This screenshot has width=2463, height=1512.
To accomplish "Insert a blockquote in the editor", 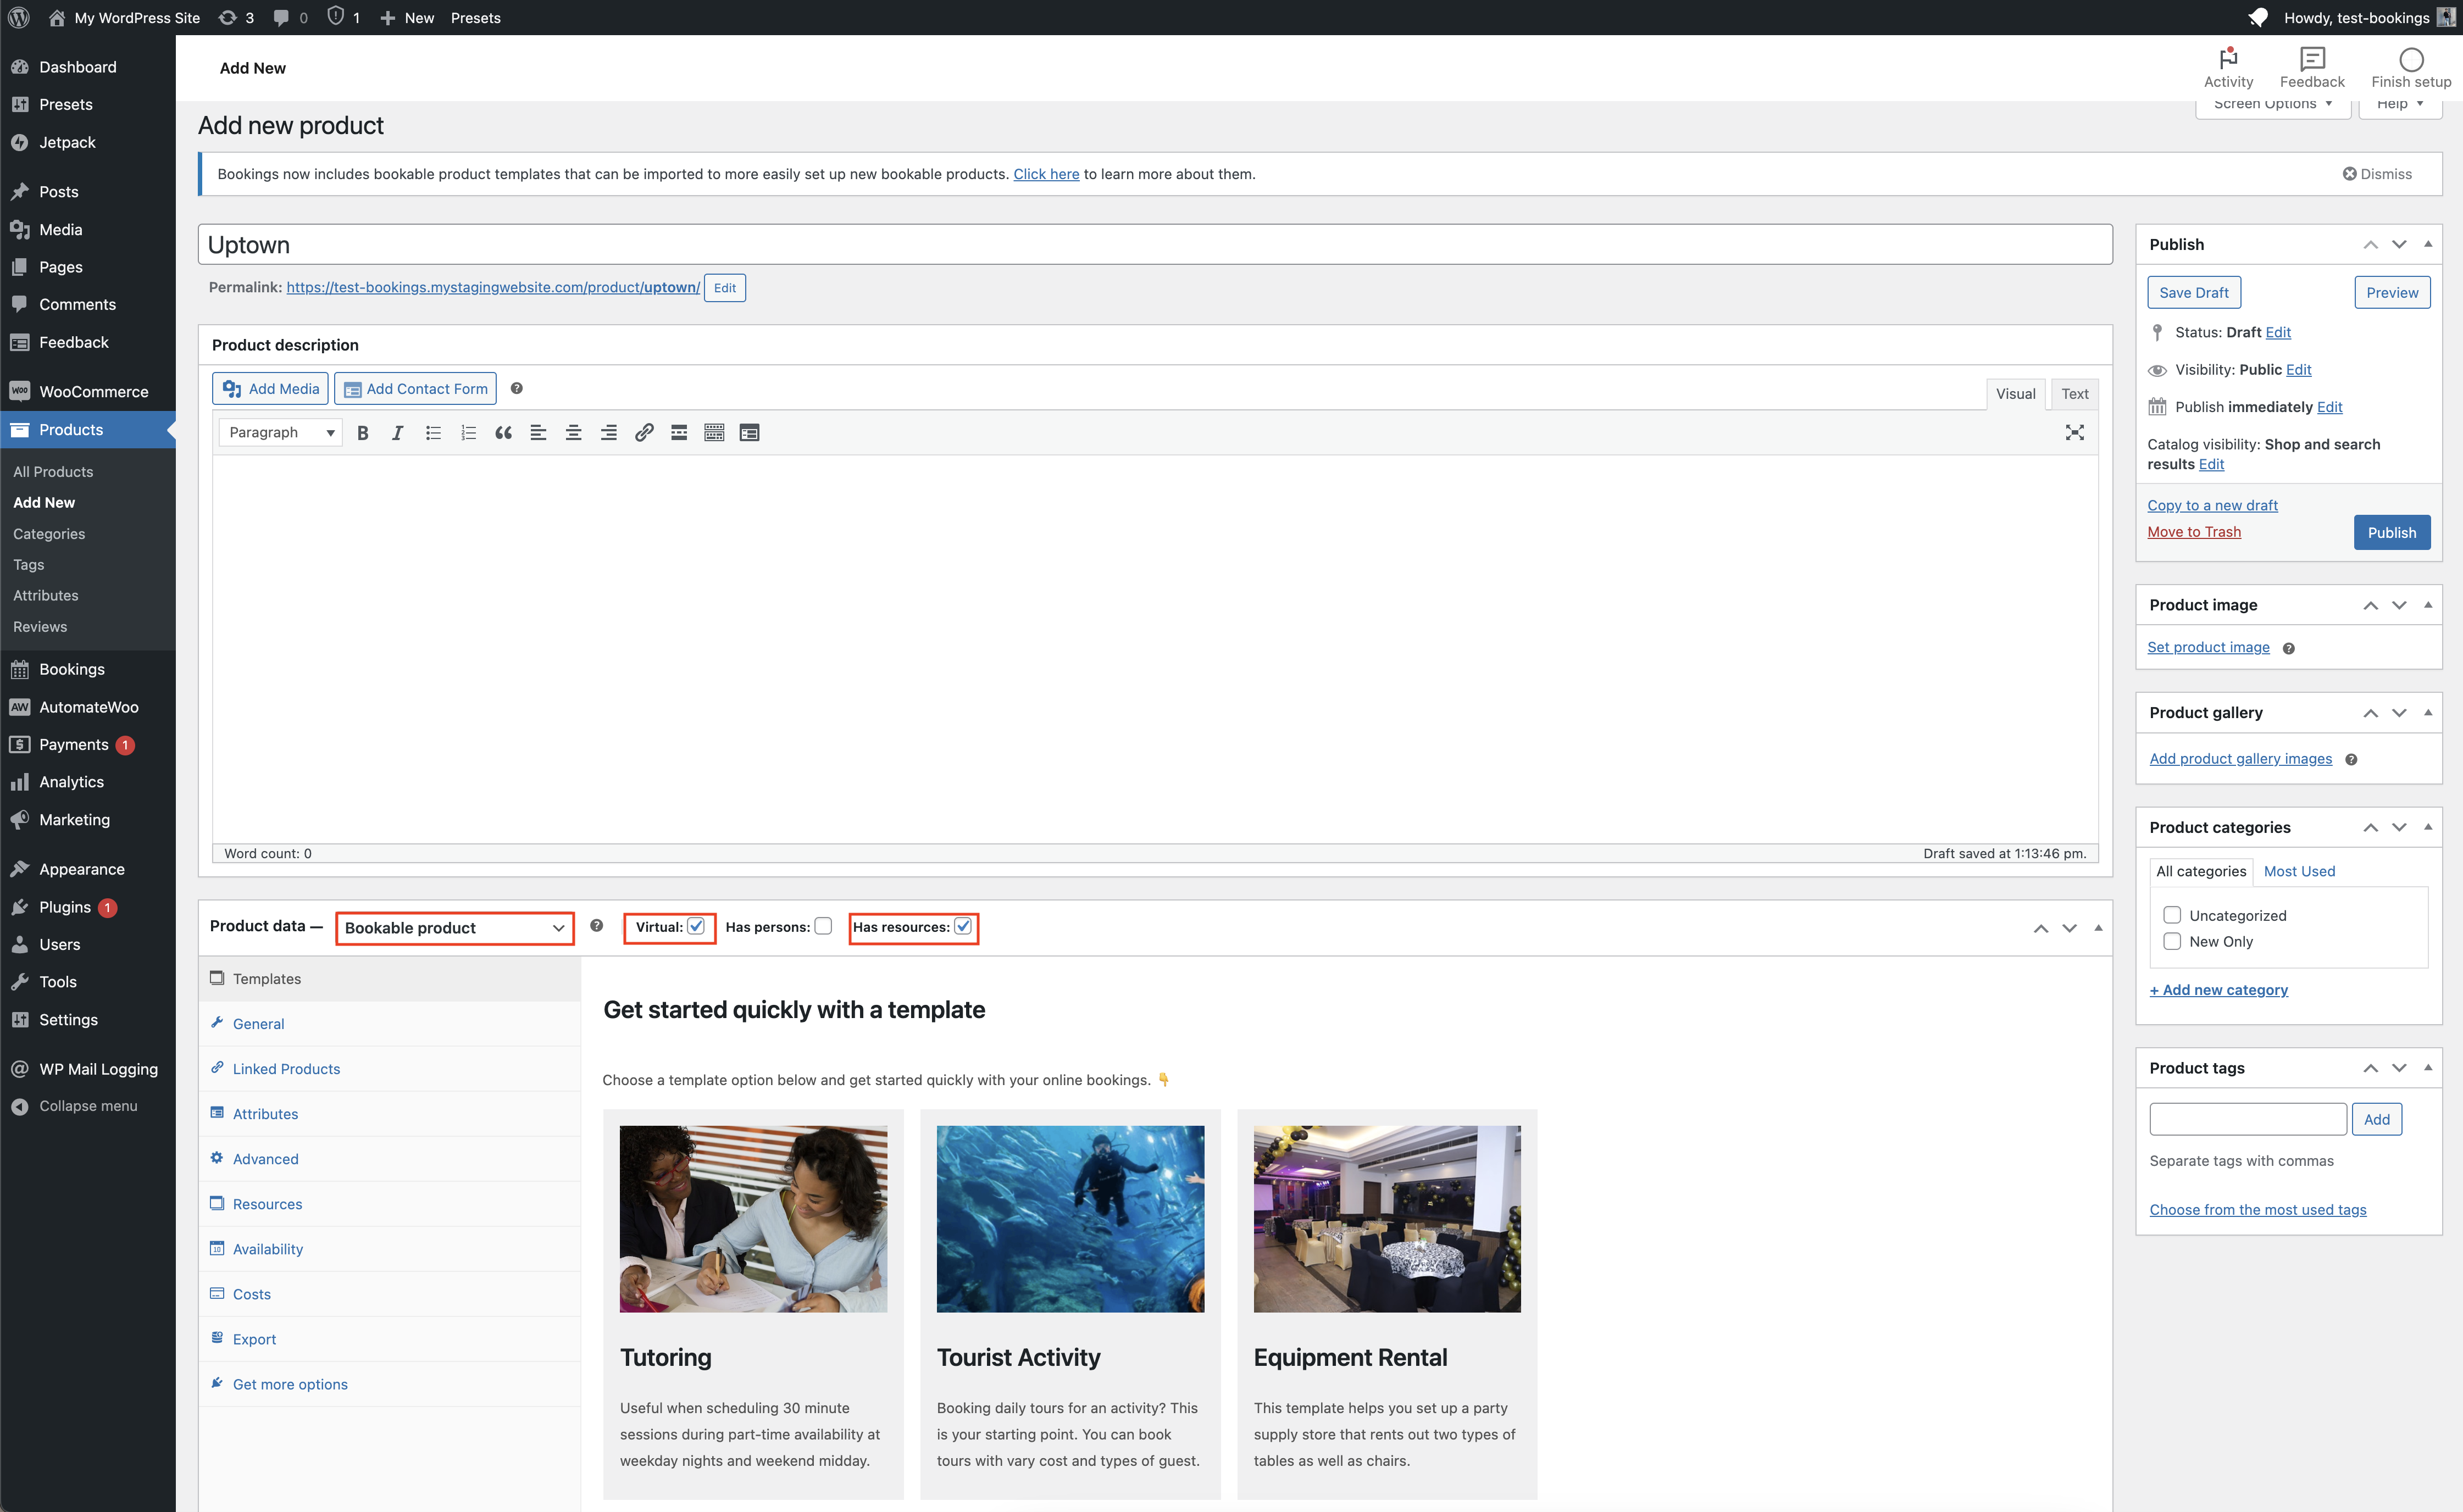I will coord(503,433).
